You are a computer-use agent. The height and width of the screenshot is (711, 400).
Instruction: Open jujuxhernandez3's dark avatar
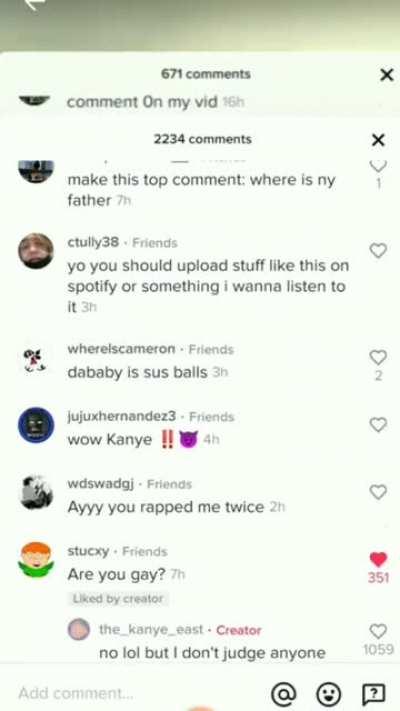[x=36, y=425]
